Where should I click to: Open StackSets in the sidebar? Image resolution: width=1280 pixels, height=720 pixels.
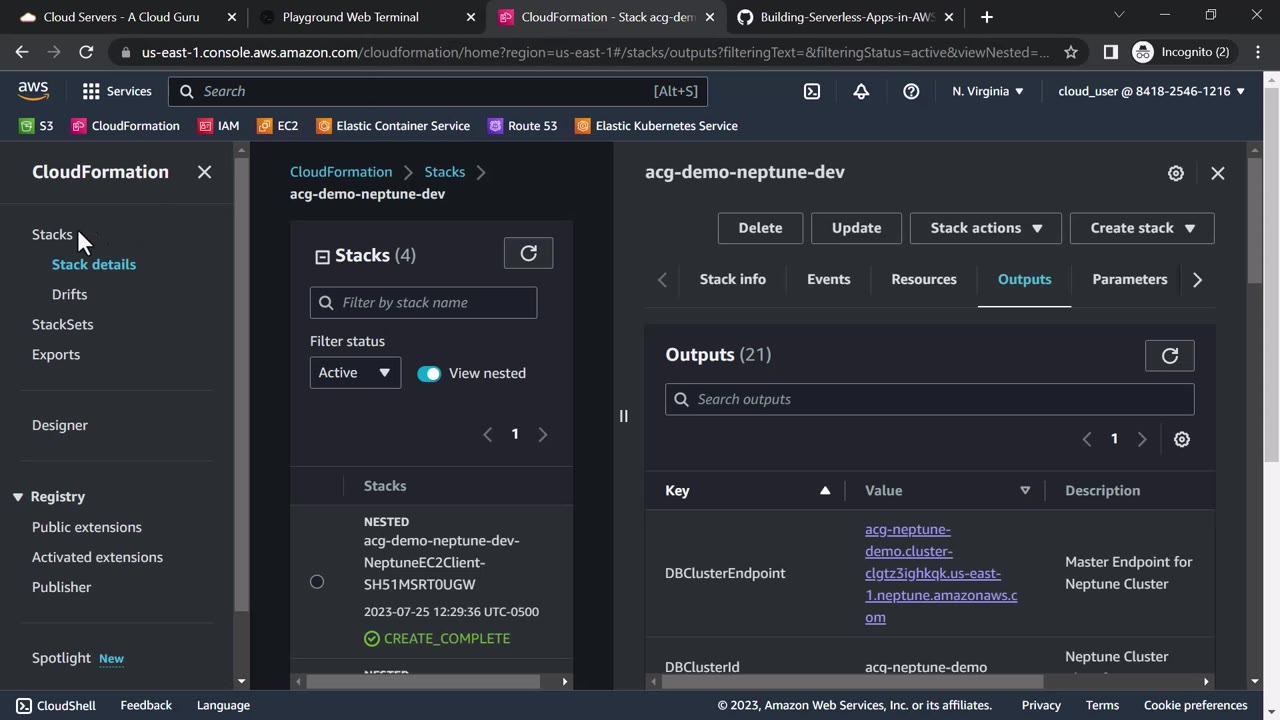[63, 325]
